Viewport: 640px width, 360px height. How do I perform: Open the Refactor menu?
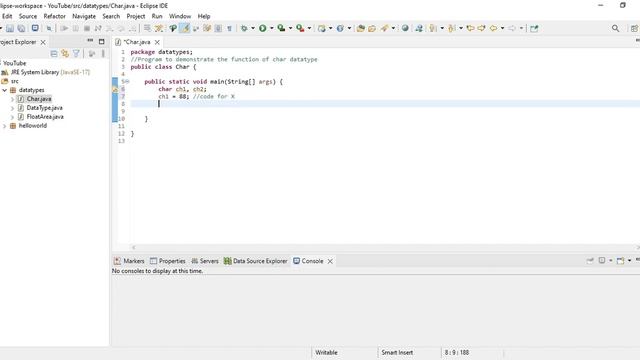[x=54, y=16]
